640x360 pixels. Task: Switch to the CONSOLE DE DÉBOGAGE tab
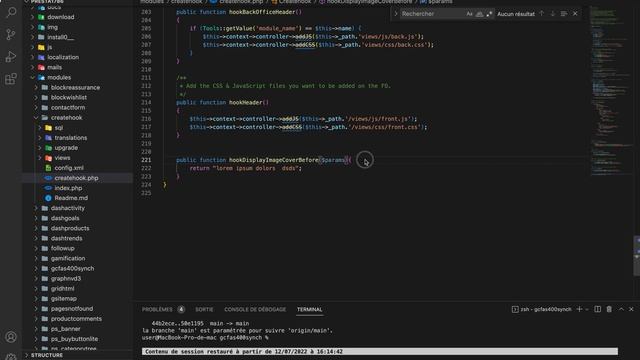pyautogui.click(x=255, y=309)
